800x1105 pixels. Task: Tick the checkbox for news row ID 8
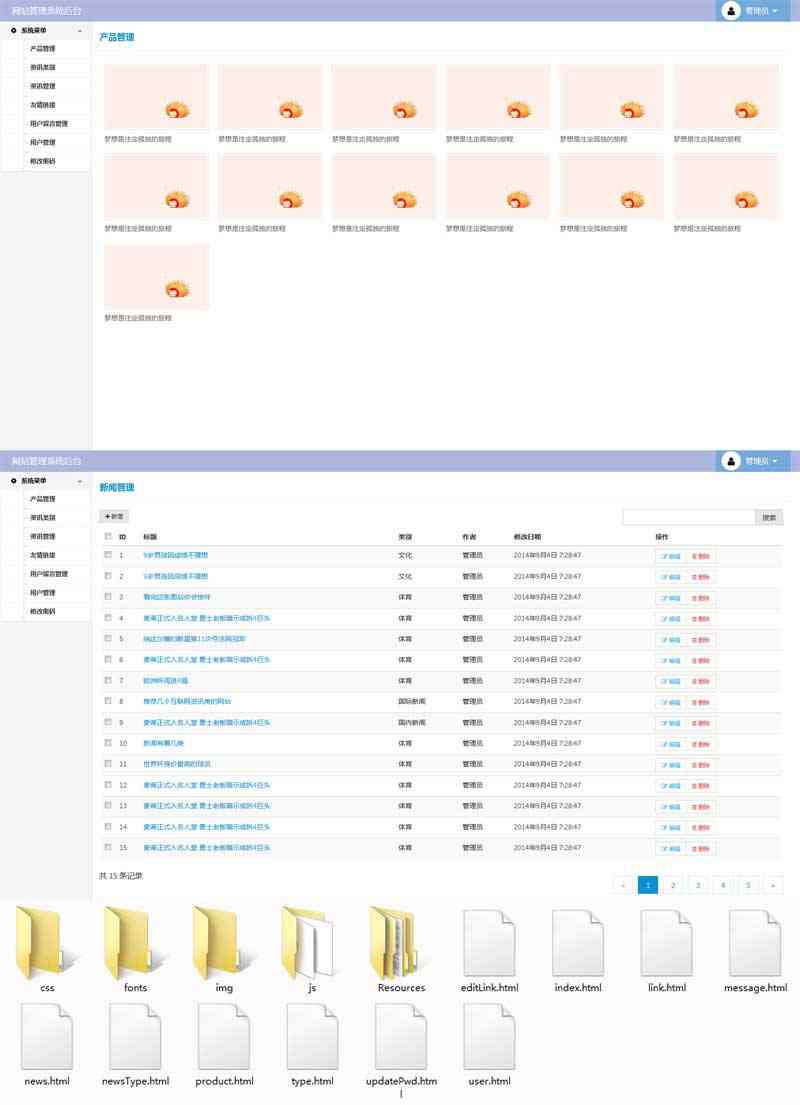point(108,701)
